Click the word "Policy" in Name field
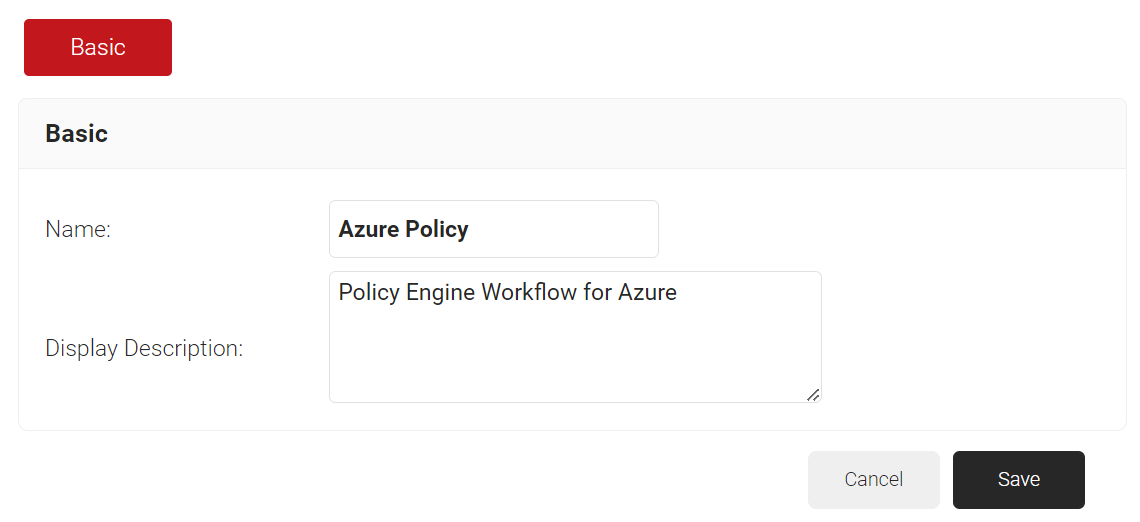The height and width of the screenshot is (522, 1140). 437,229
